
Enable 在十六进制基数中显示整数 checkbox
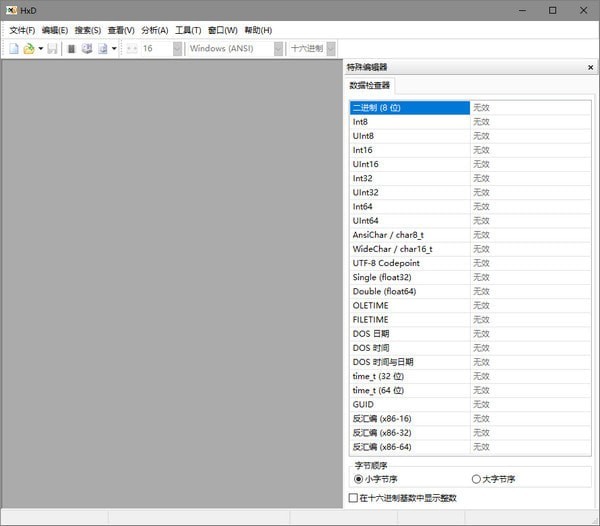click(353, 497)
